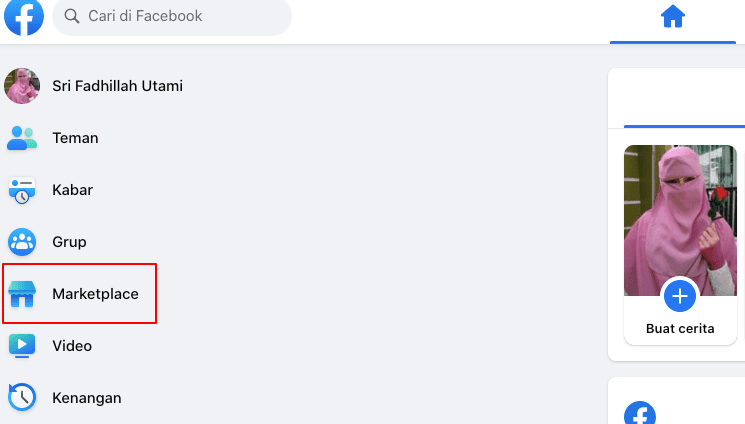The image size is (745, 424).
Task: Click the Facebook logo icon
Action: click(x=24, y=17)
